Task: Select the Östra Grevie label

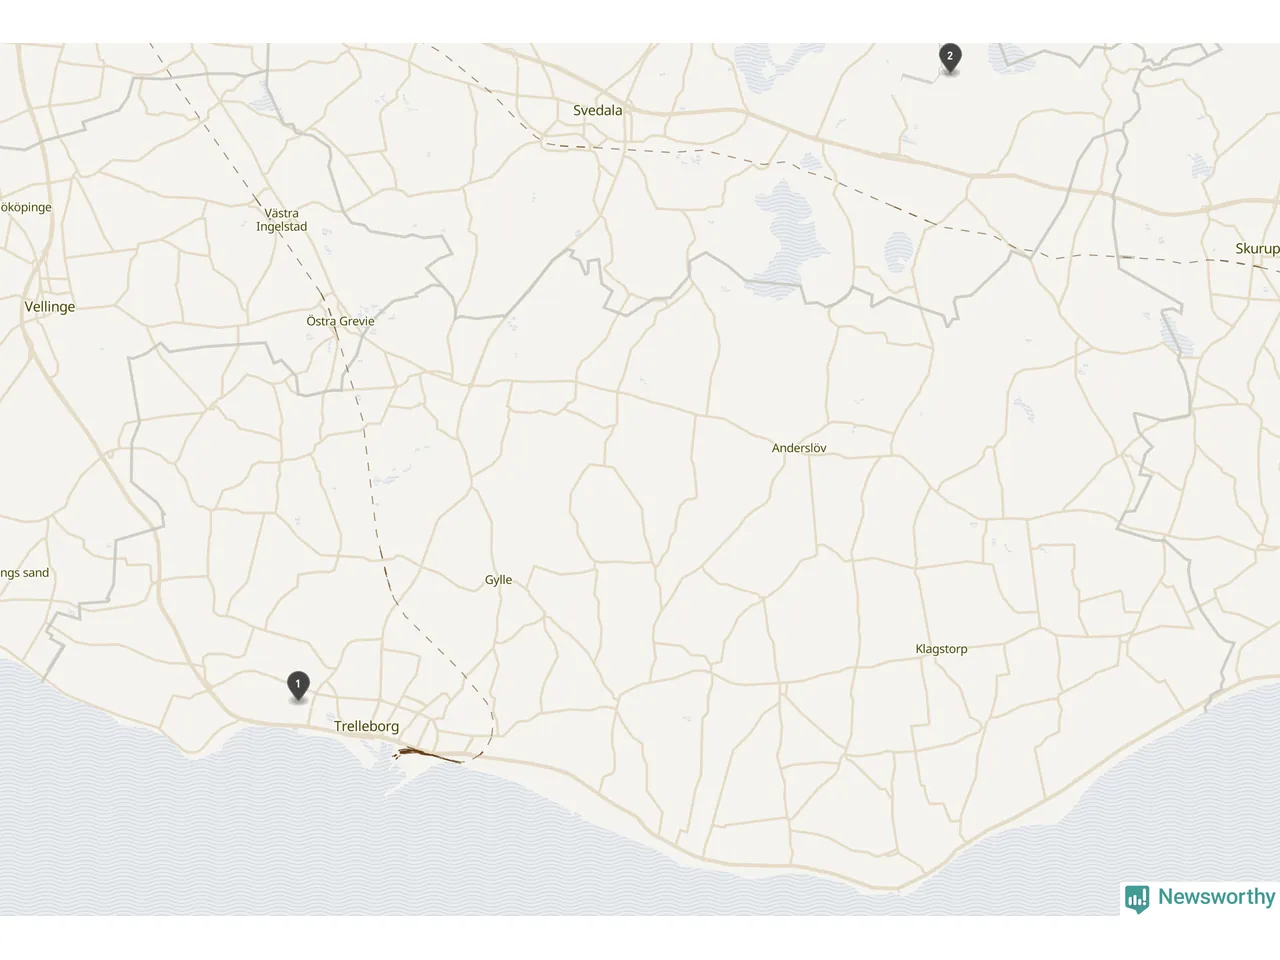Action: [x=340, y=321]
